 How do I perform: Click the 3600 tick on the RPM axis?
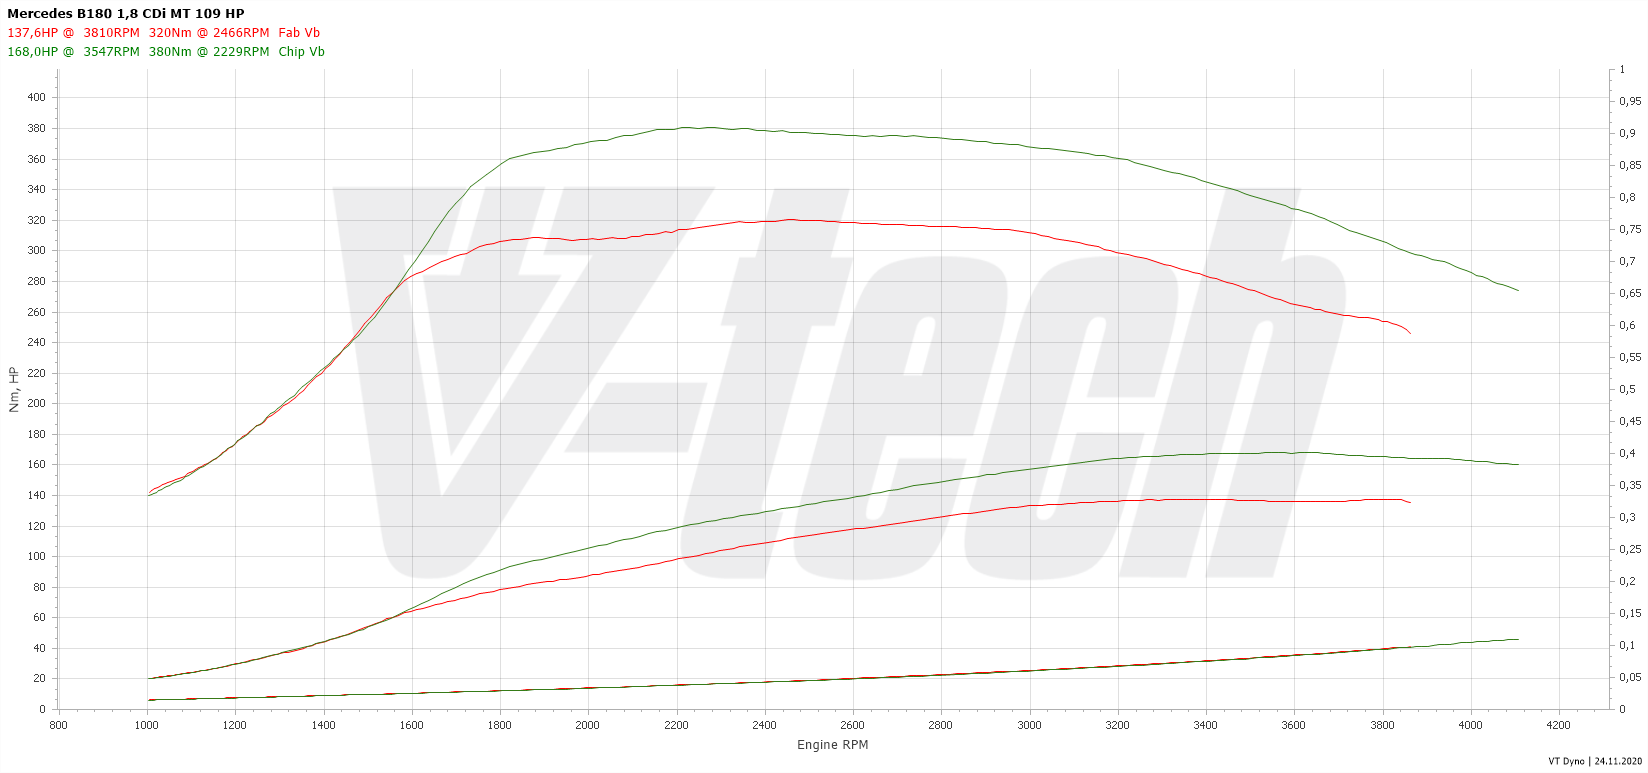coord(1293,725)
